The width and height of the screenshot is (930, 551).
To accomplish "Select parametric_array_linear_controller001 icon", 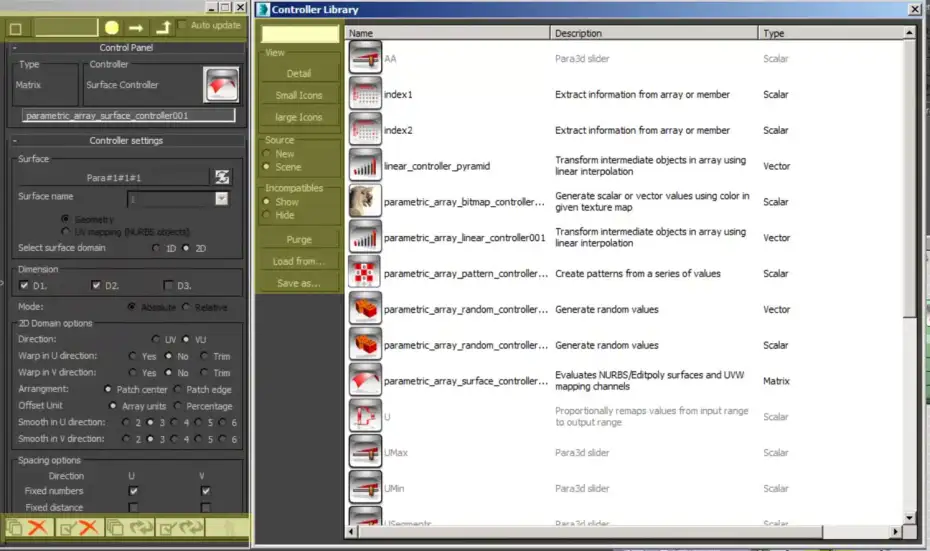I will (365, 237).
